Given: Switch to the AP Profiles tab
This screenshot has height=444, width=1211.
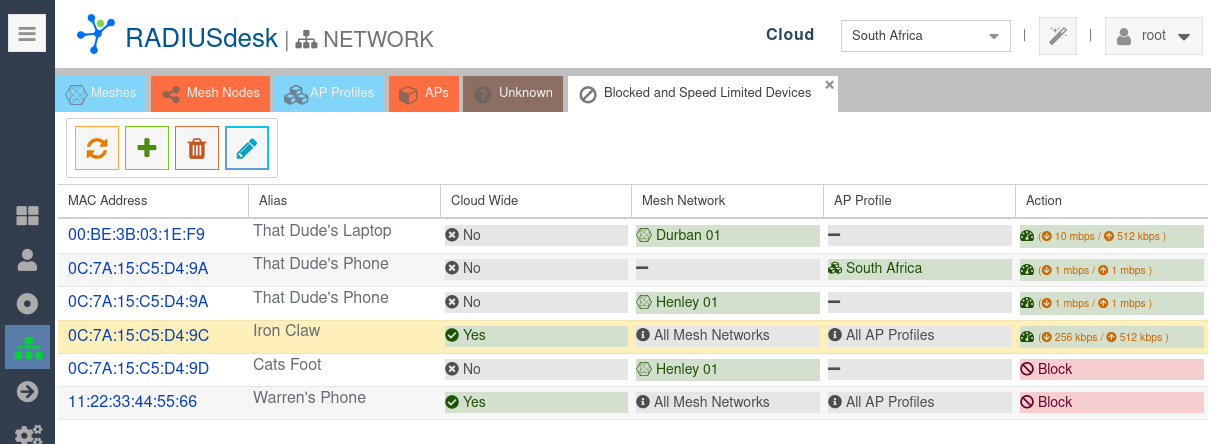Looking at the screenshot, I should tap(329, 93).
